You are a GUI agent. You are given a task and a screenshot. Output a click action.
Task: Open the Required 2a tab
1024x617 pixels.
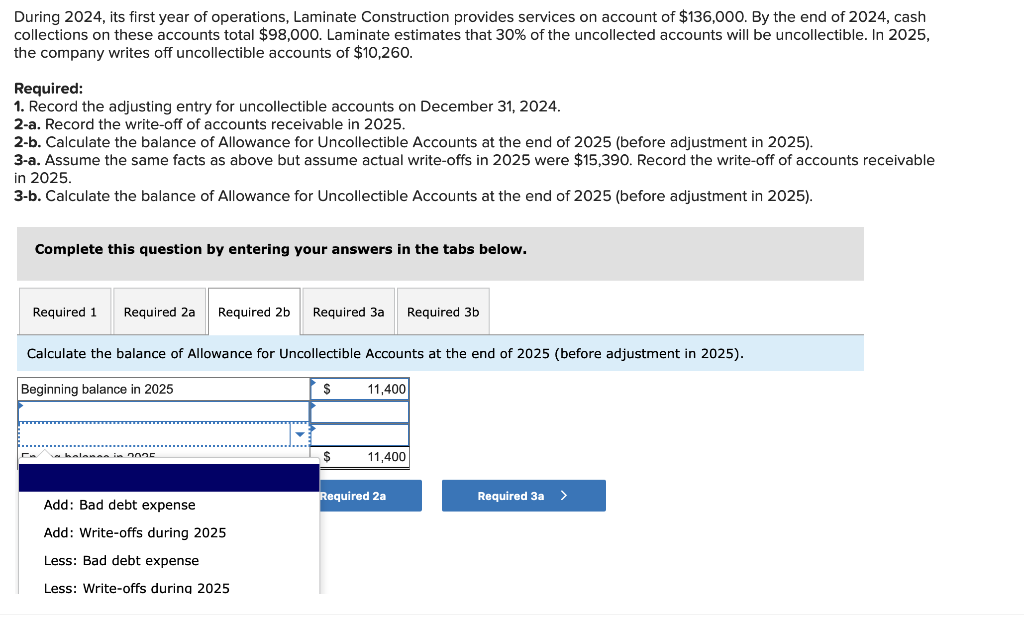click(x=159, y=311)
